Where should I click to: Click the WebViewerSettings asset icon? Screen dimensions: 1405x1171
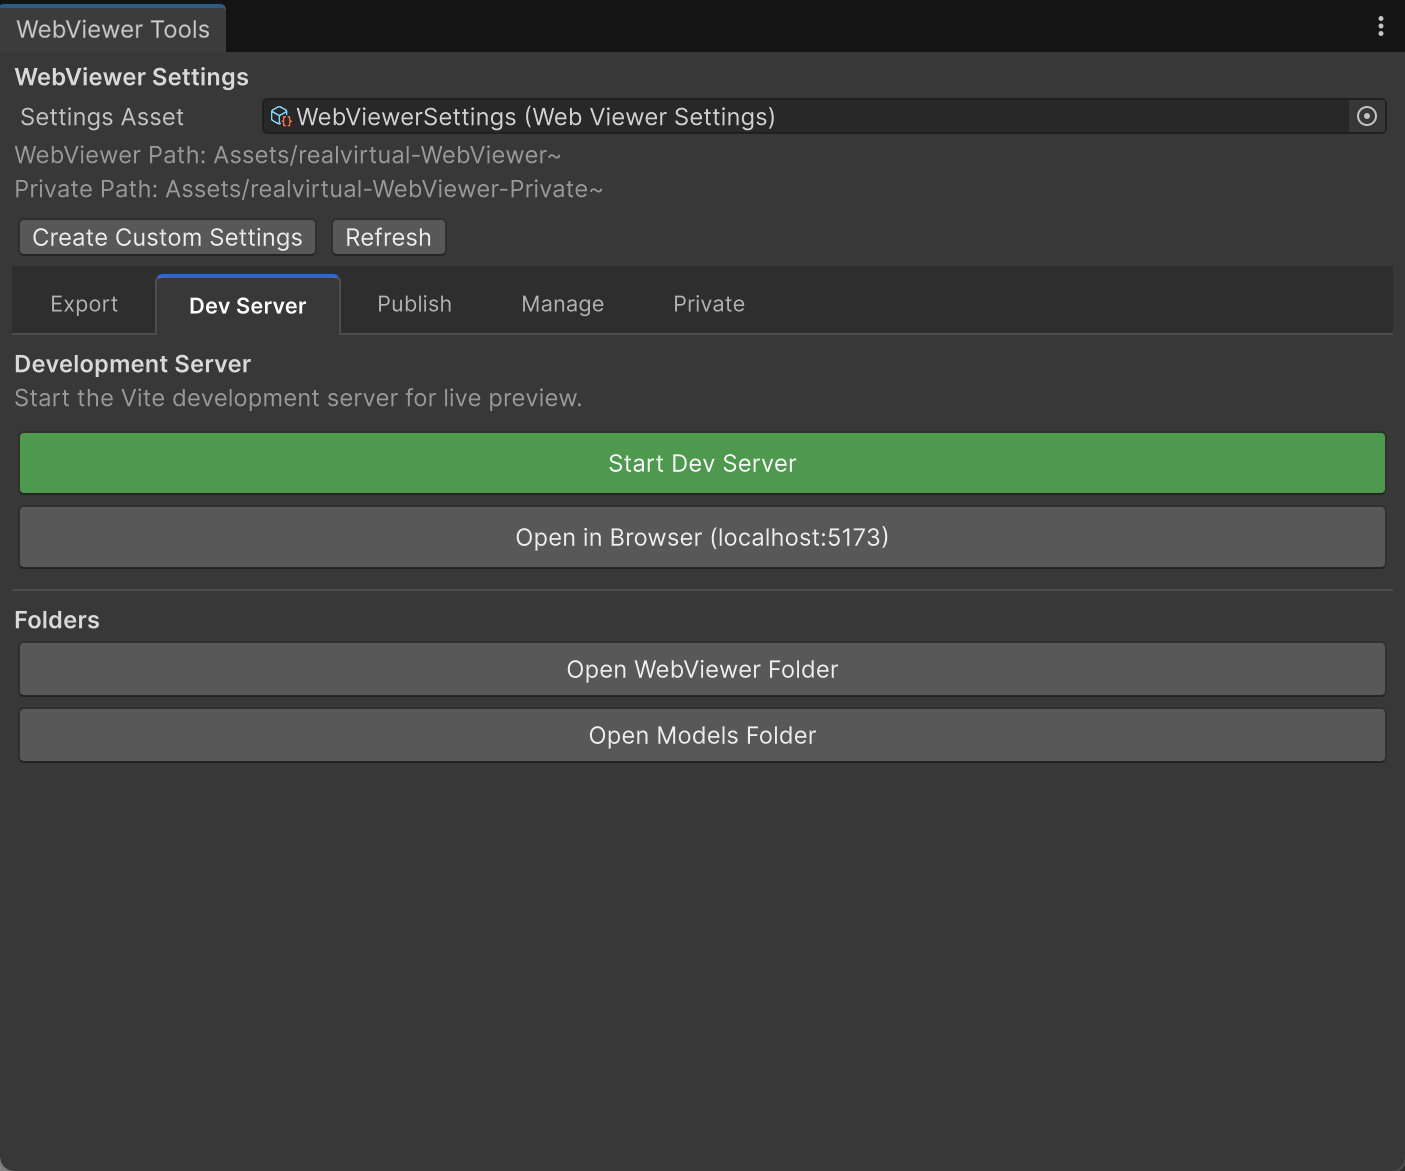(281, 117)
